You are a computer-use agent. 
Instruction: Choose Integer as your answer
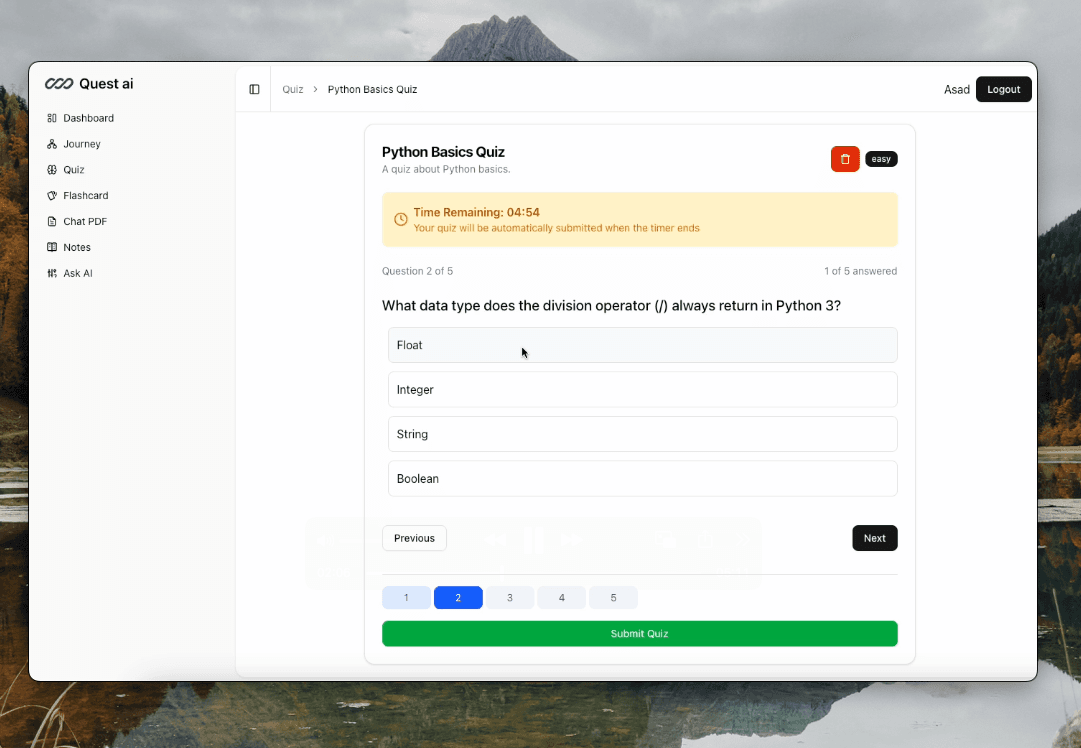pyautogui.click(x=642, y=389)
